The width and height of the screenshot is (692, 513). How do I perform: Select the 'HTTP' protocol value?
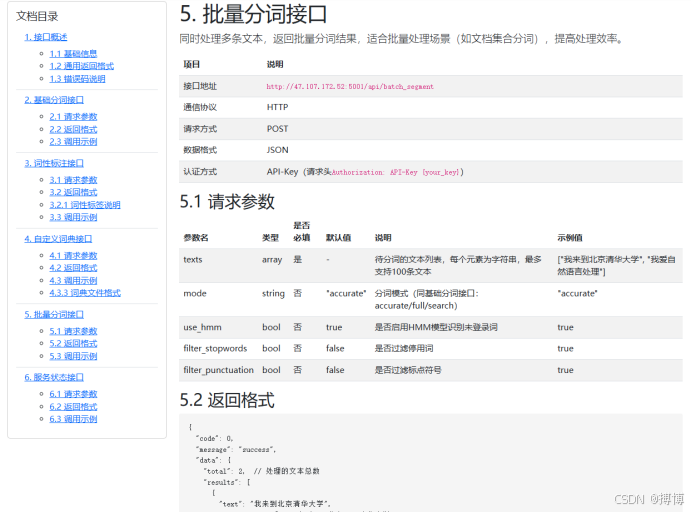pos(277,107)
